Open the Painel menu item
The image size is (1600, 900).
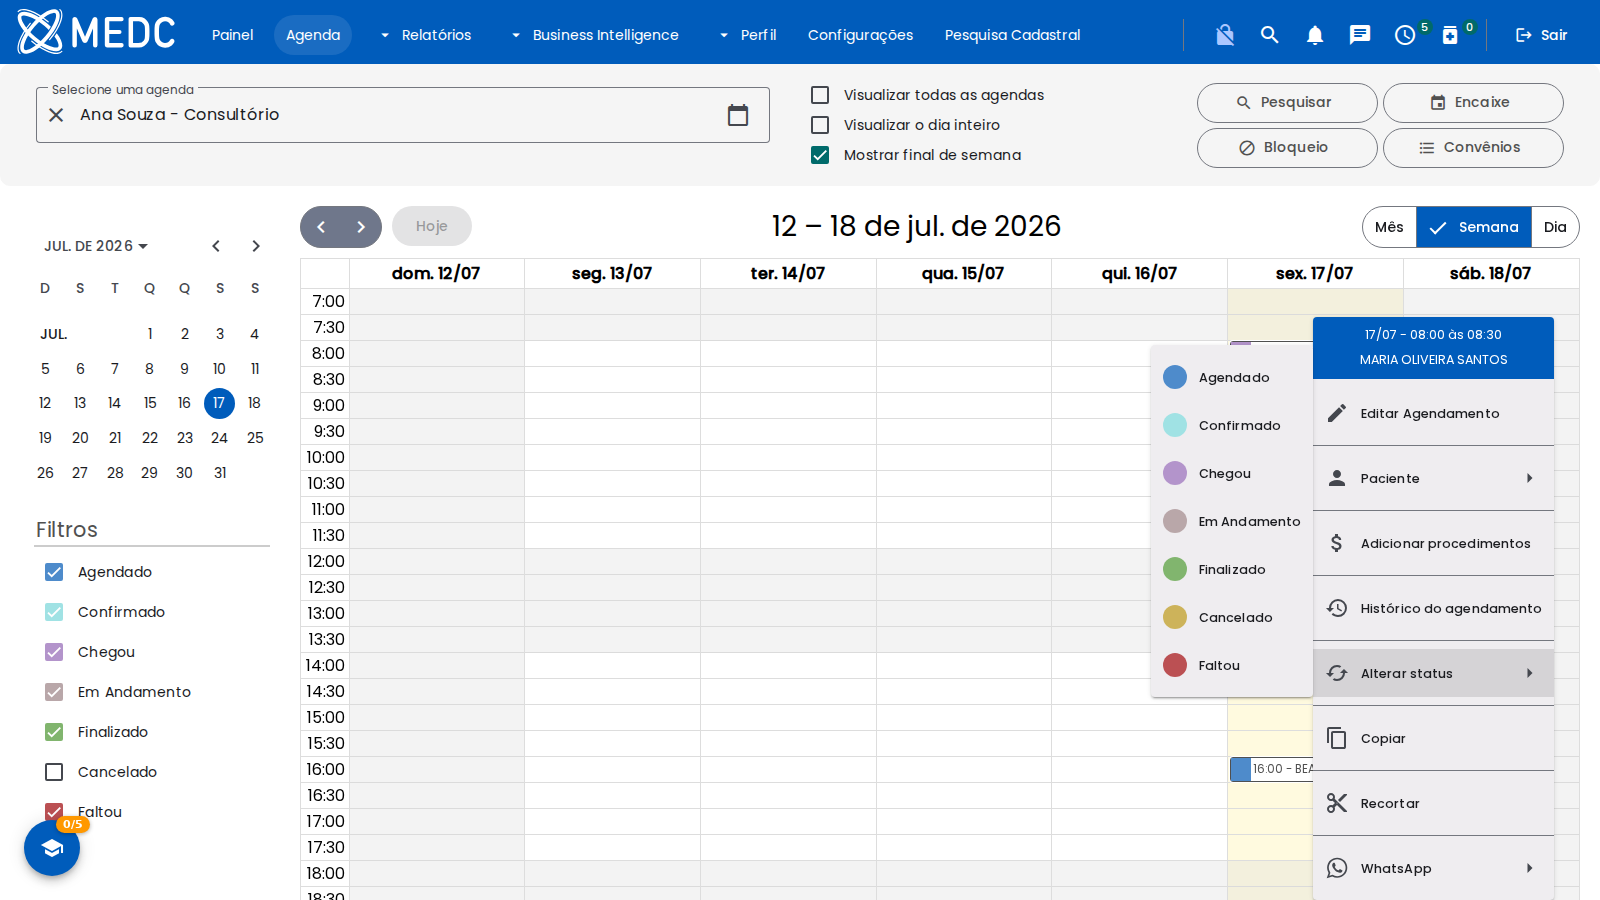(233, 35)
